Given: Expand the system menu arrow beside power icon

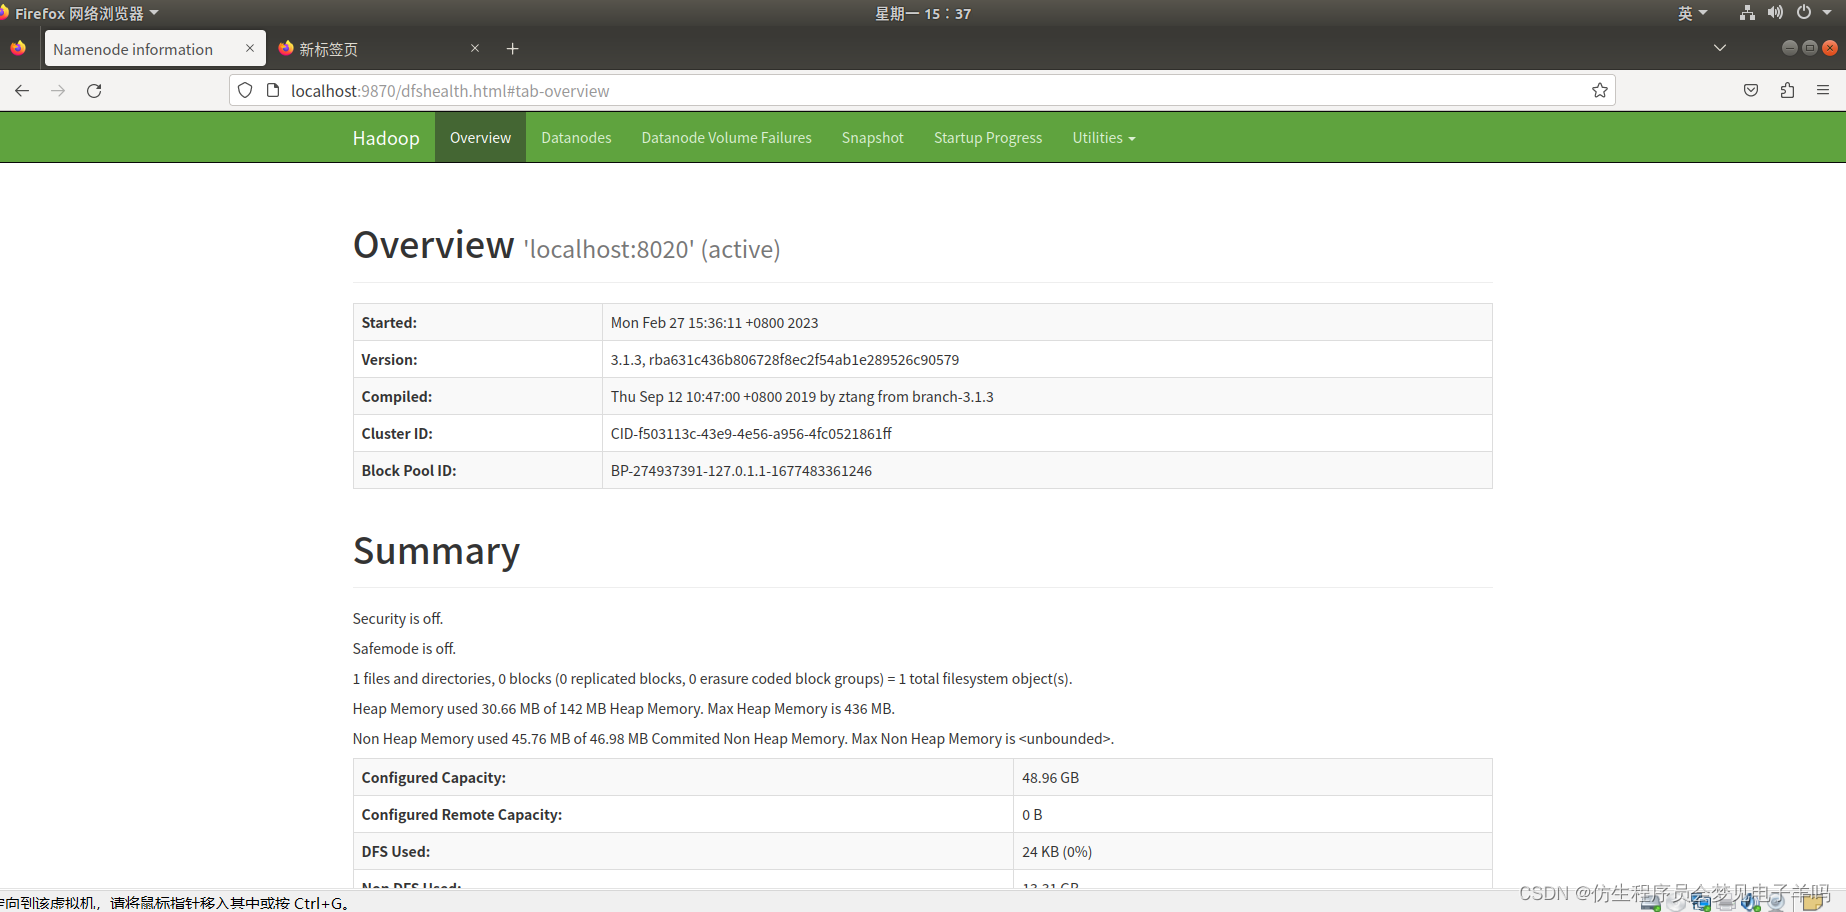Looking at the screenshot, I should [1827, 13].
